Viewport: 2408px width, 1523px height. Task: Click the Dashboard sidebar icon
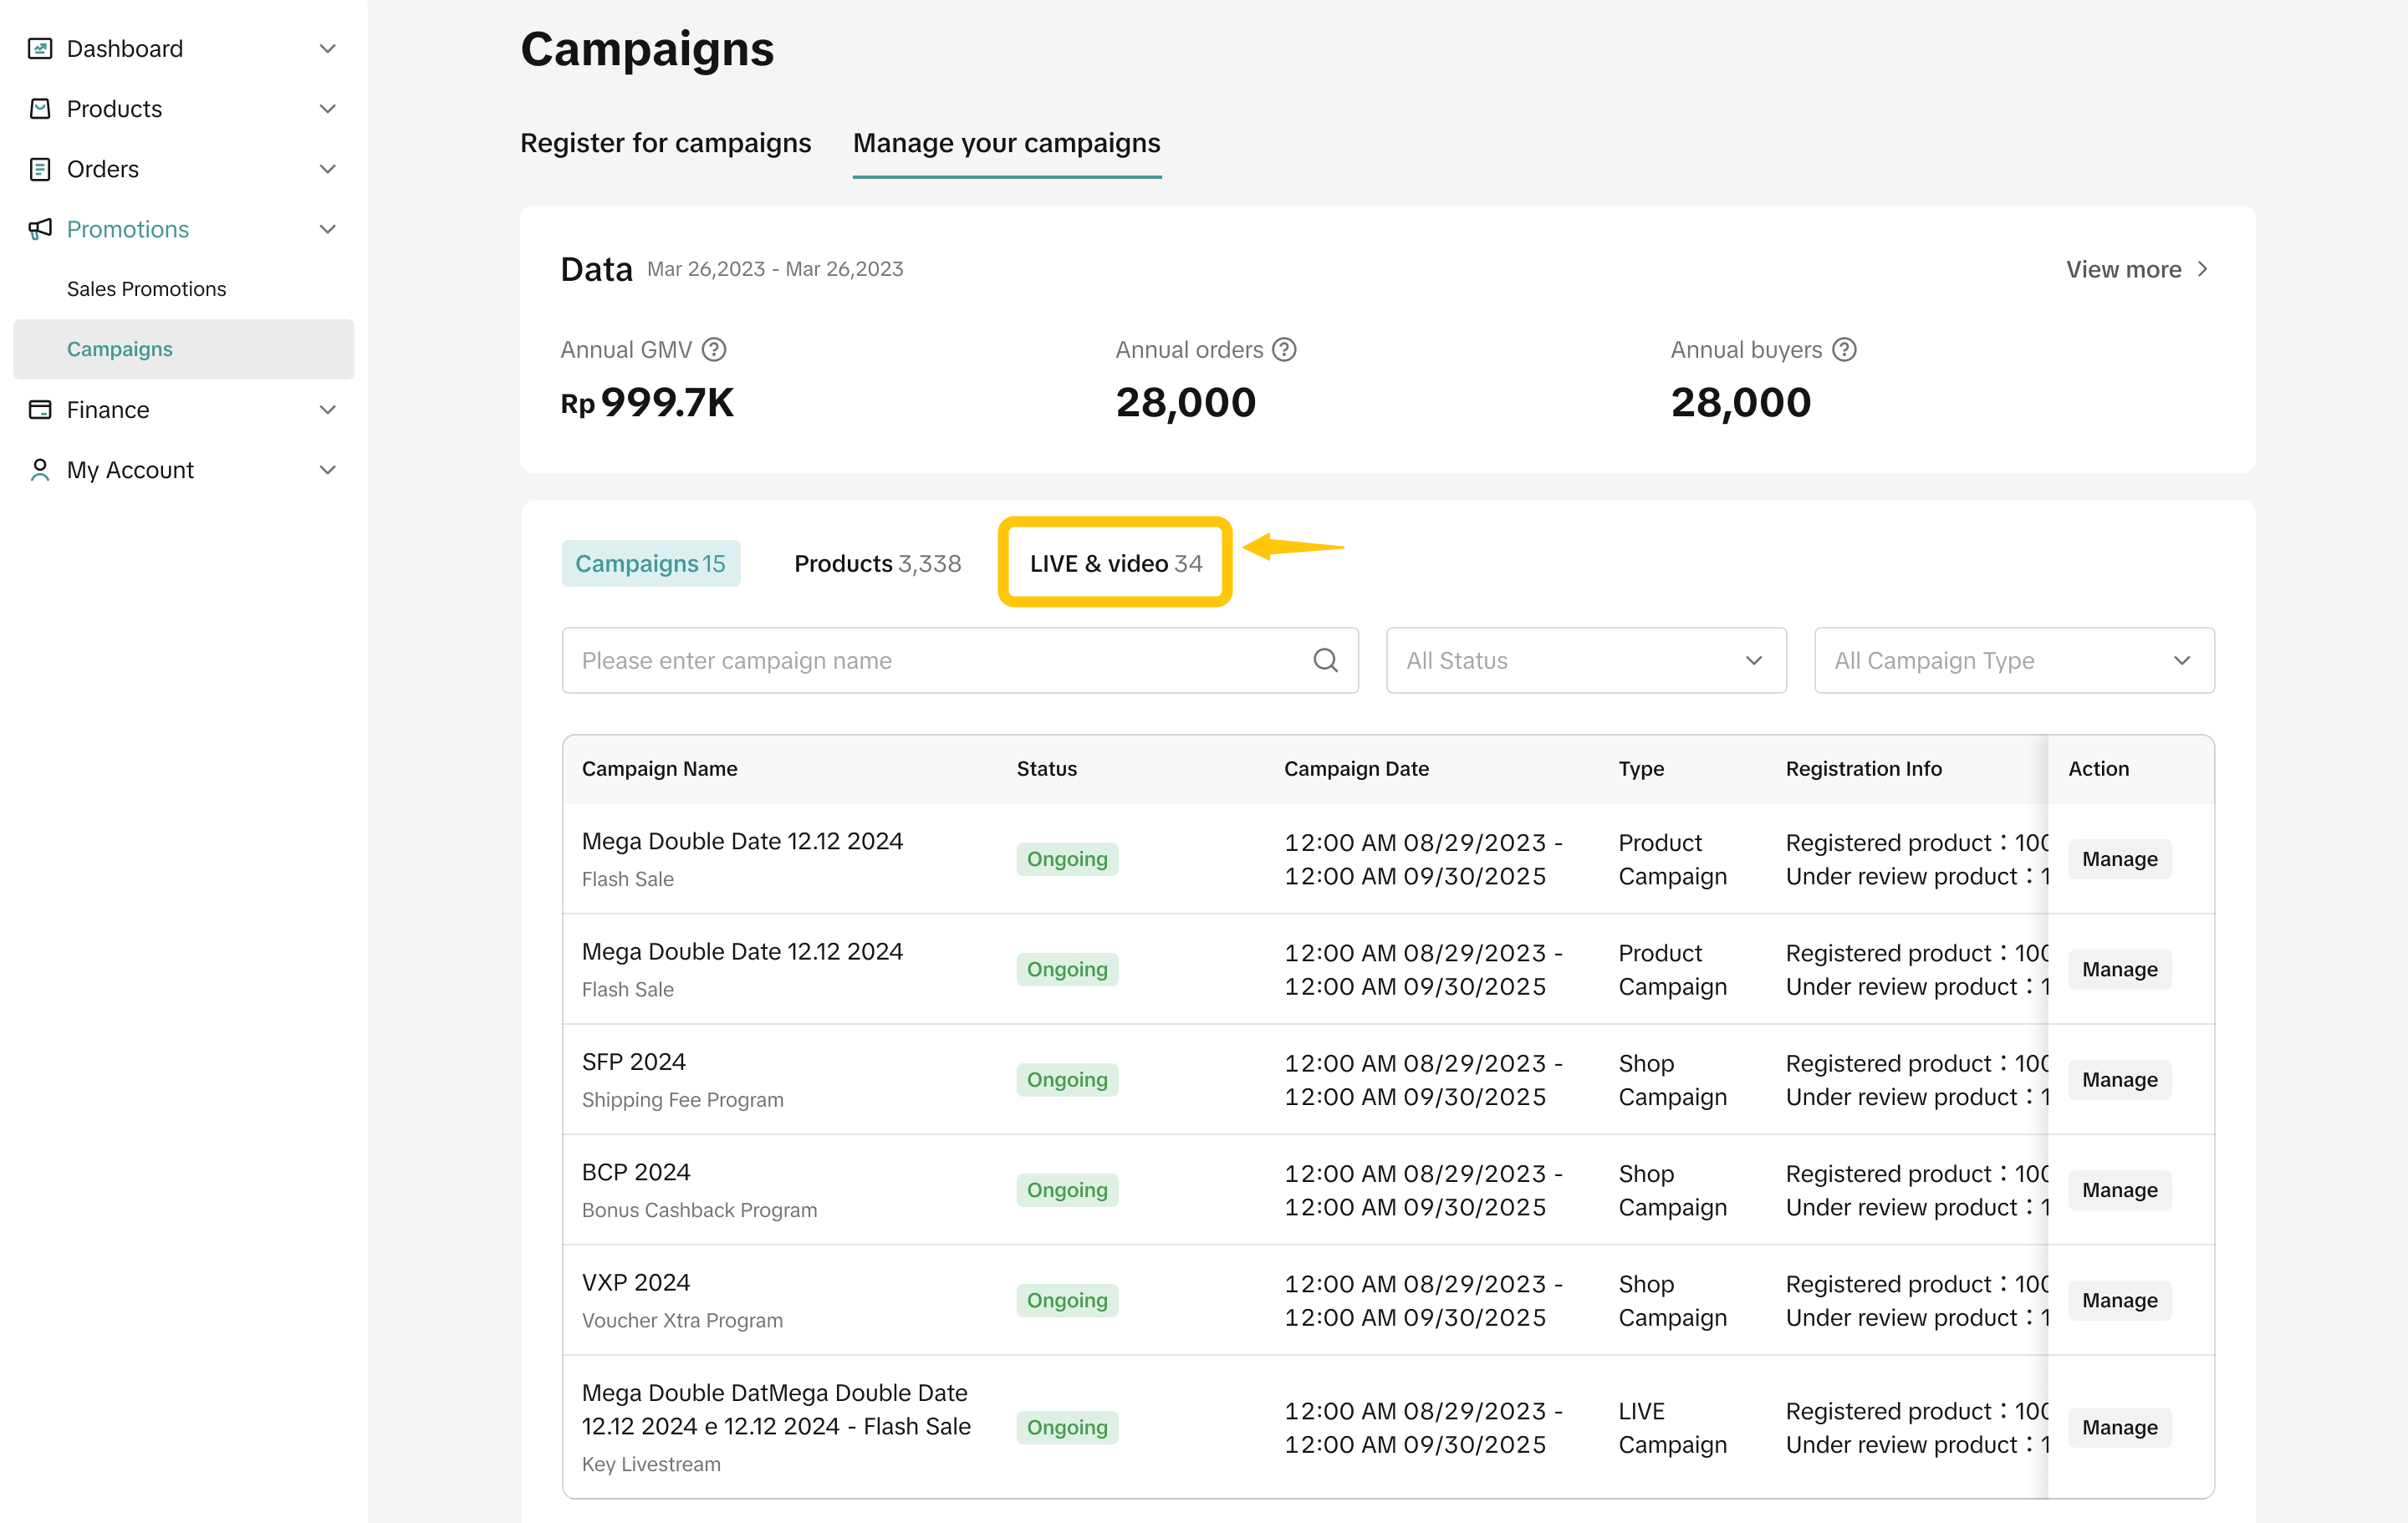[x=40, y=48]
